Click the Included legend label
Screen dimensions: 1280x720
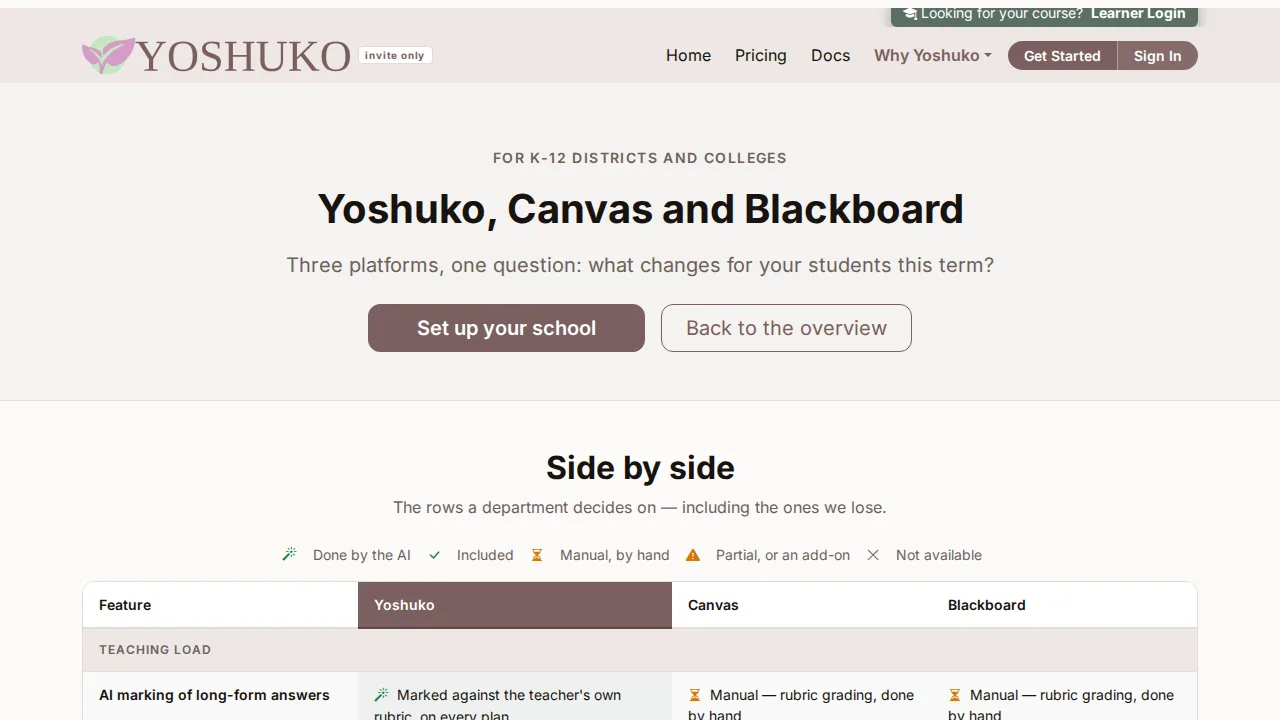coord(485,555)
